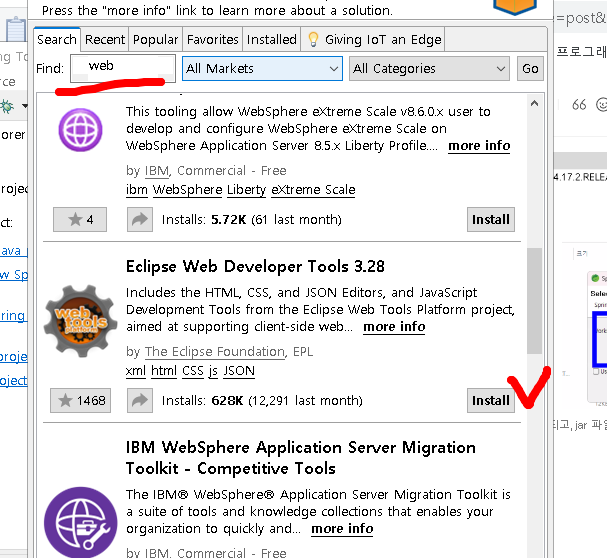Screen dimensions: 607x558
Task: Click the CSS tag link
Action: (x=193, y=371)
